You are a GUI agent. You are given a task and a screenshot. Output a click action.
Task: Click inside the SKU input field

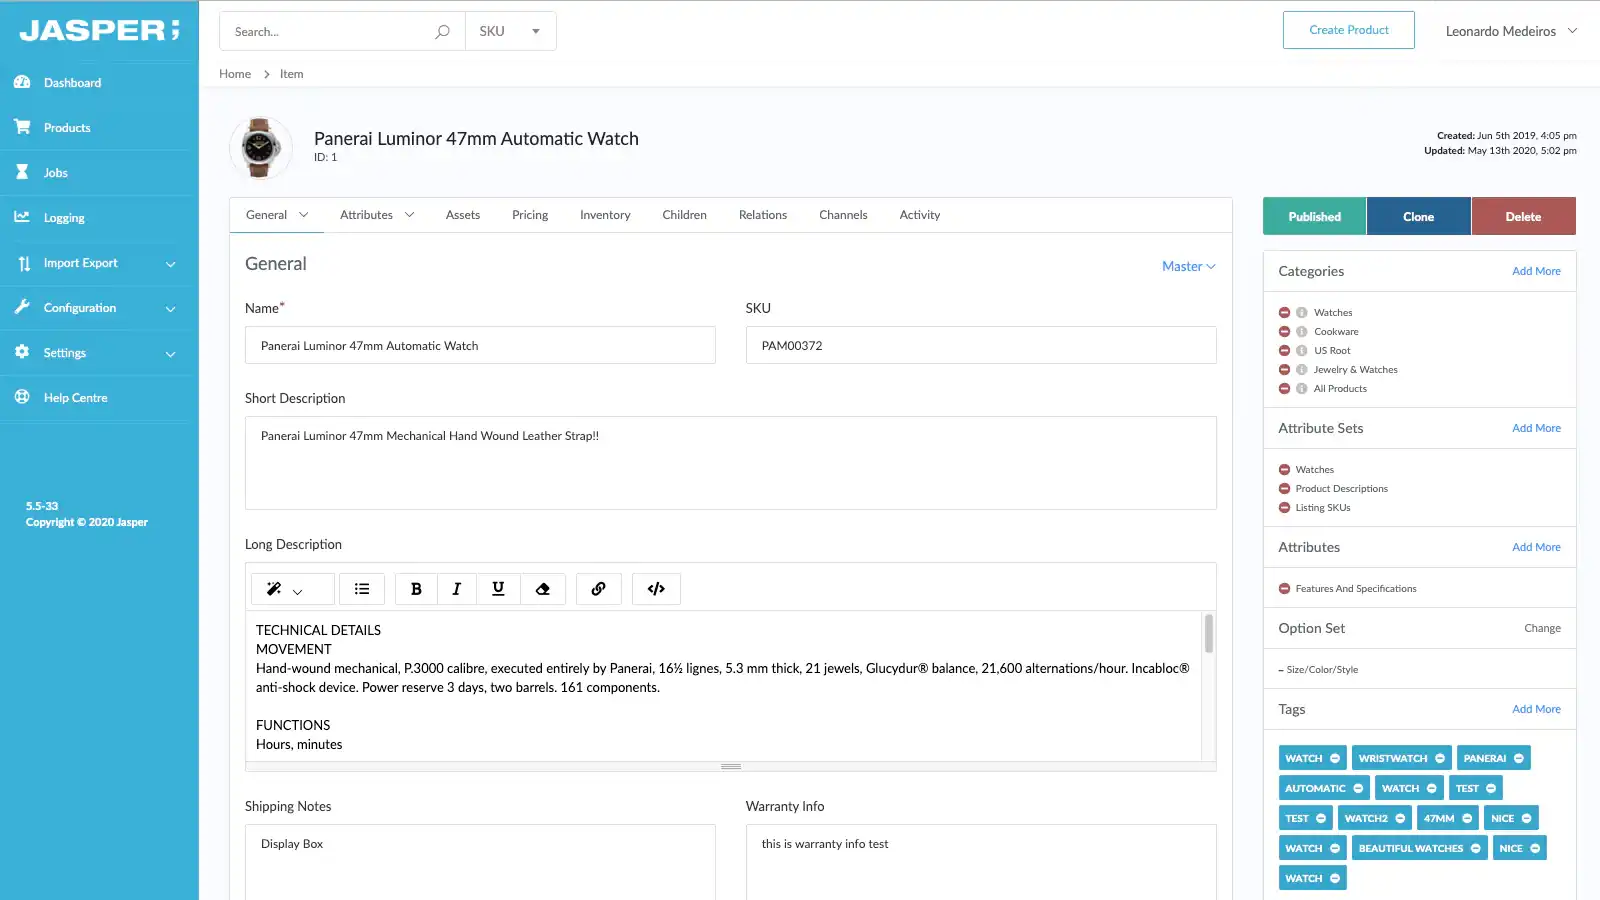click(980, 345)
